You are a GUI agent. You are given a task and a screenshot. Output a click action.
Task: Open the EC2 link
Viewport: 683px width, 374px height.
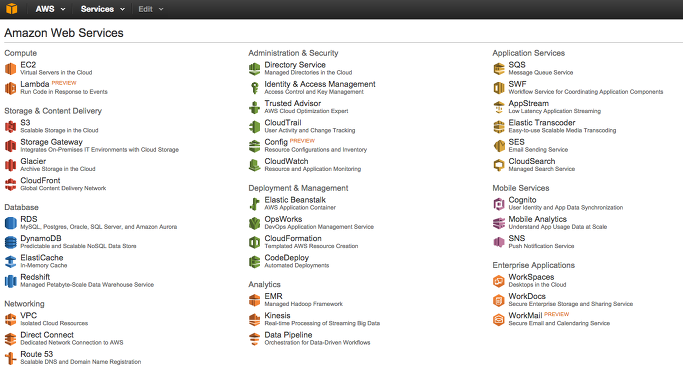(x=28, y=65)
